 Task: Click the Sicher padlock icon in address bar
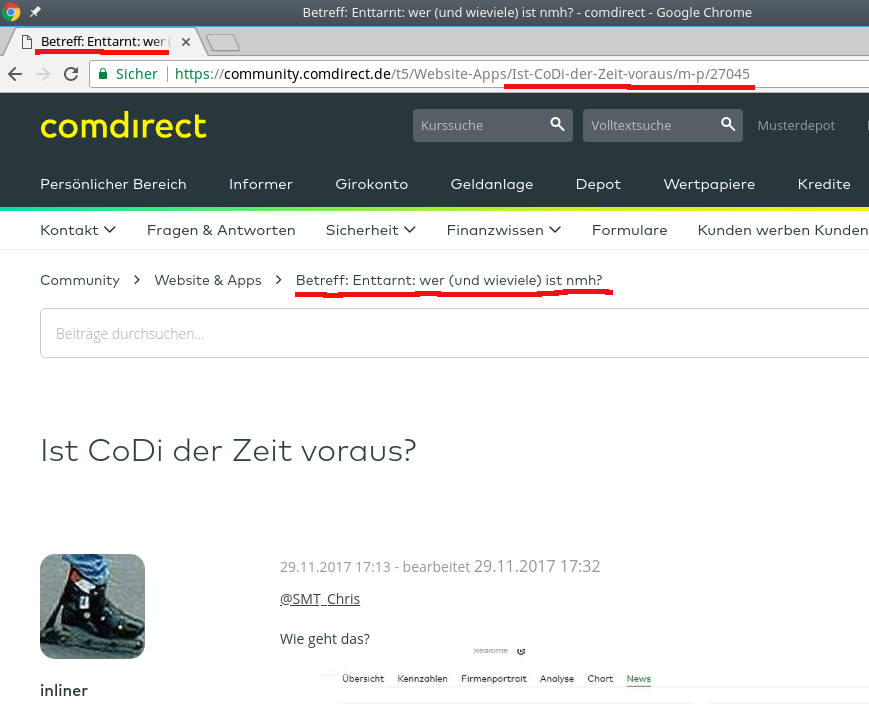103,73
